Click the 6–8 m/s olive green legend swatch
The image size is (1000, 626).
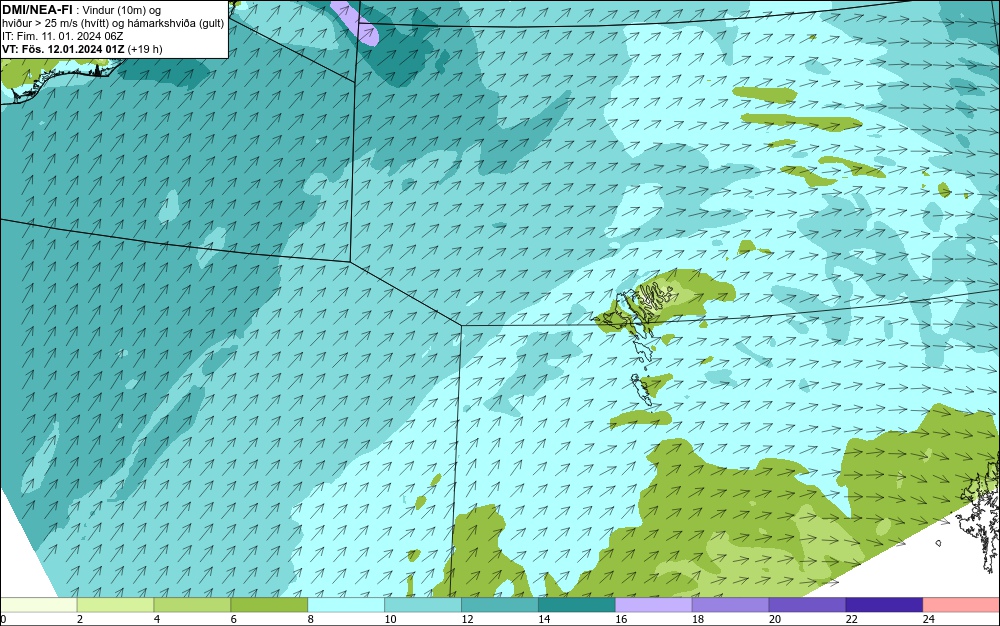(x=269, y=605)
